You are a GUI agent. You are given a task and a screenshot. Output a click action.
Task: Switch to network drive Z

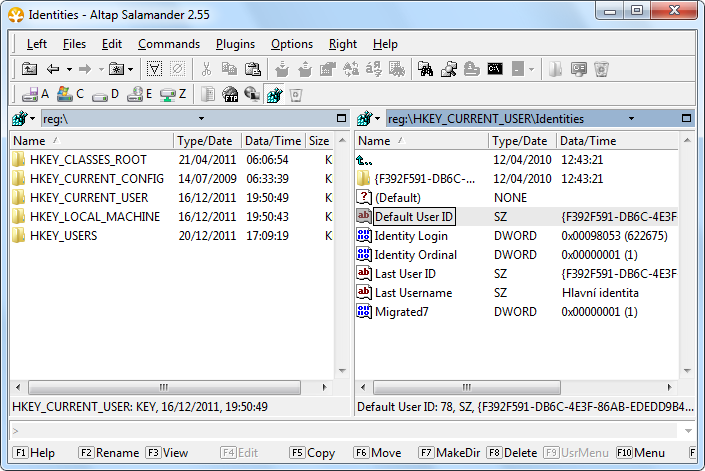173,94
